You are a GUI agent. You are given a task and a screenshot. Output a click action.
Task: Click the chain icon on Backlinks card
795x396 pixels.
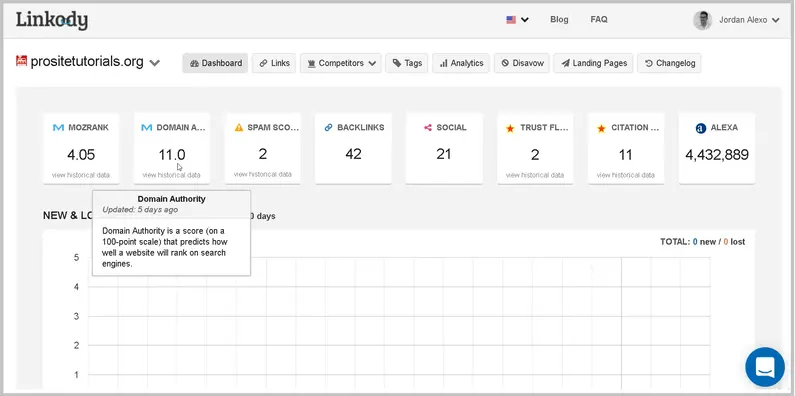[x=329, y=128]
